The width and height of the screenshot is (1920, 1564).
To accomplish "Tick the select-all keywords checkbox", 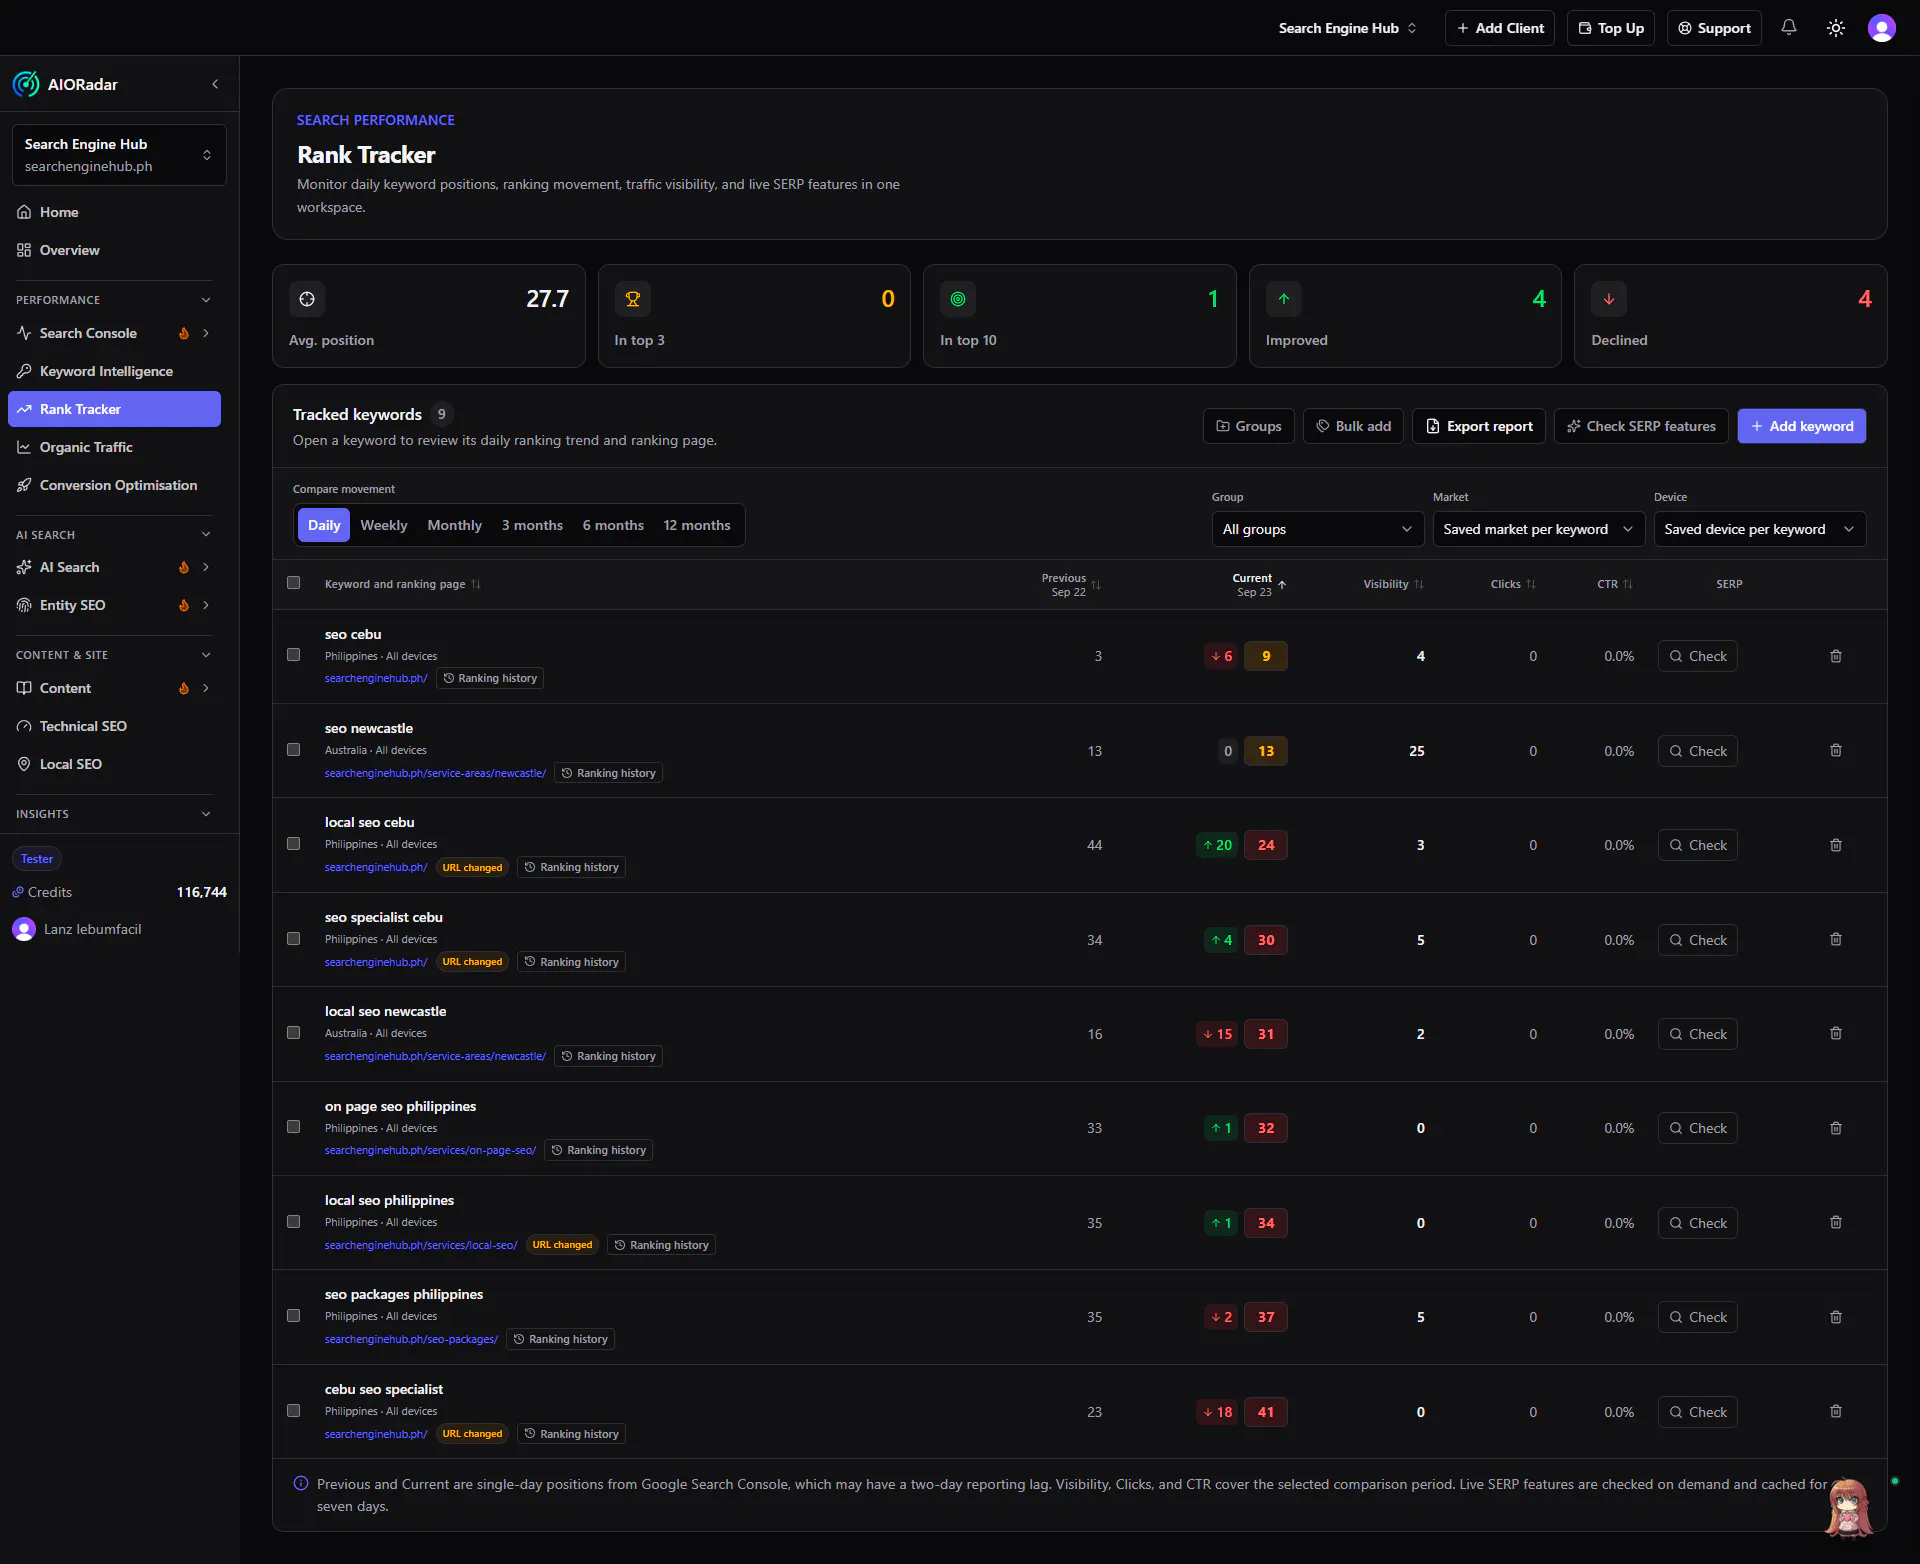I will coord(293,582).
